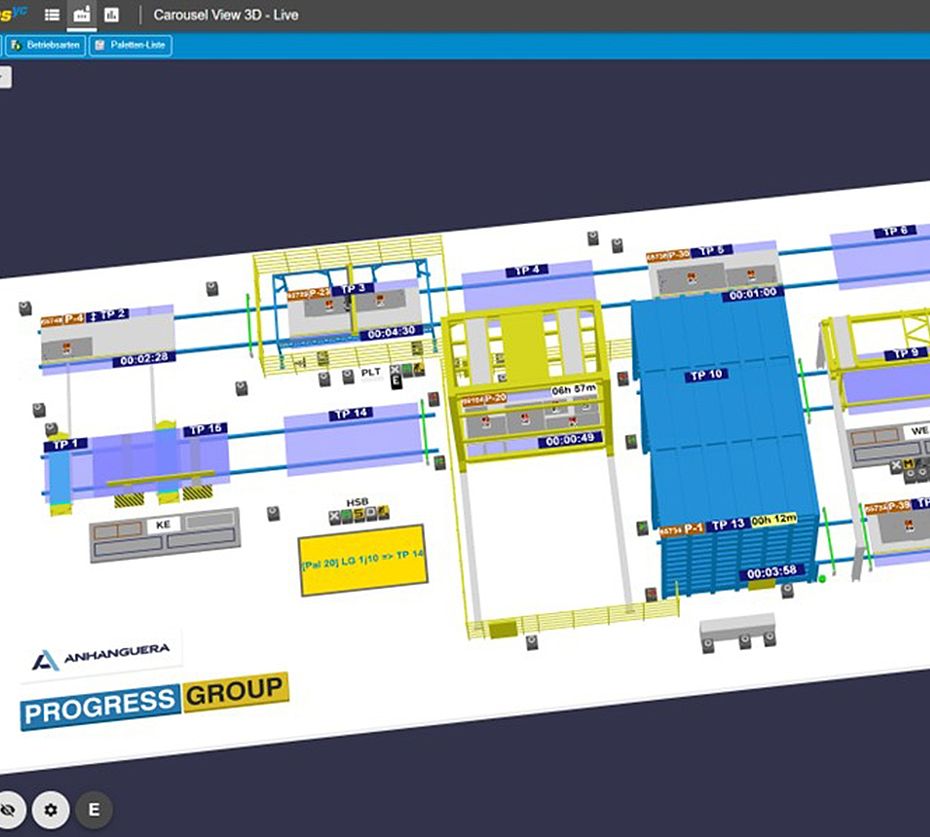Click the X status icon beside PLT
The image size is (930, 837).
pos(396,371)
